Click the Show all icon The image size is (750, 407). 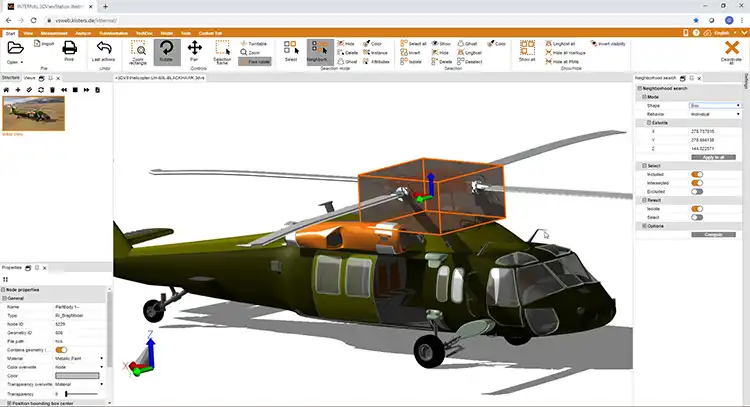coord(527,51)
